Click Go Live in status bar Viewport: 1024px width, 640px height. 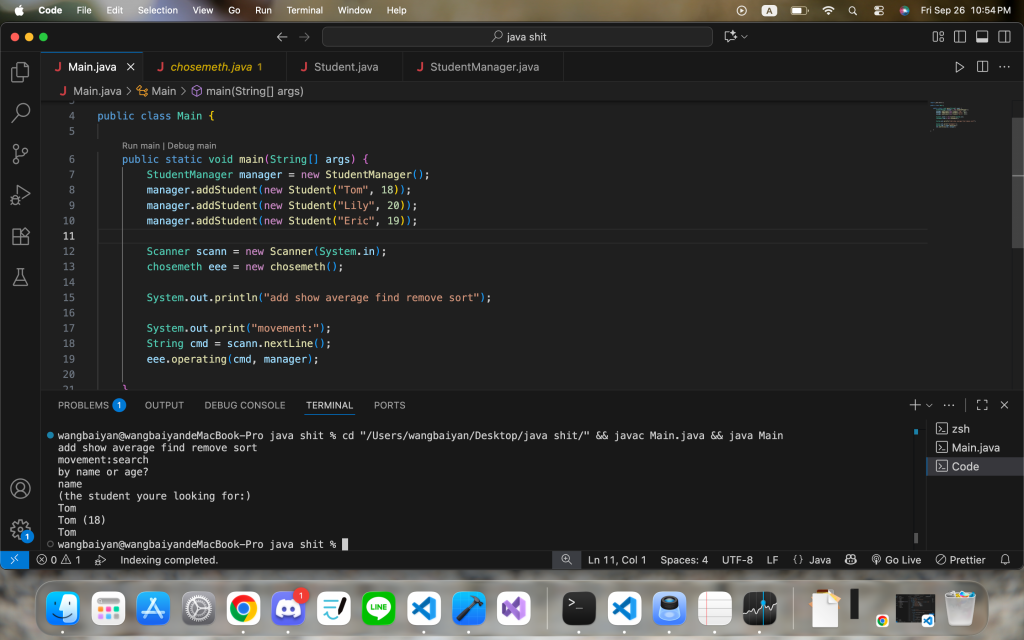tap(896, 560)
